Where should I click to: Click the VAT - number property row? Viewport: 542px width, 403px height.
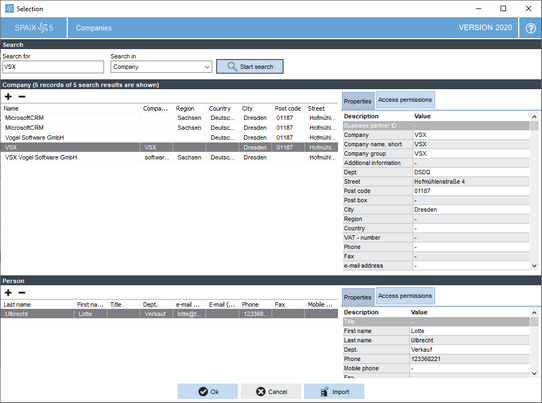436,238
